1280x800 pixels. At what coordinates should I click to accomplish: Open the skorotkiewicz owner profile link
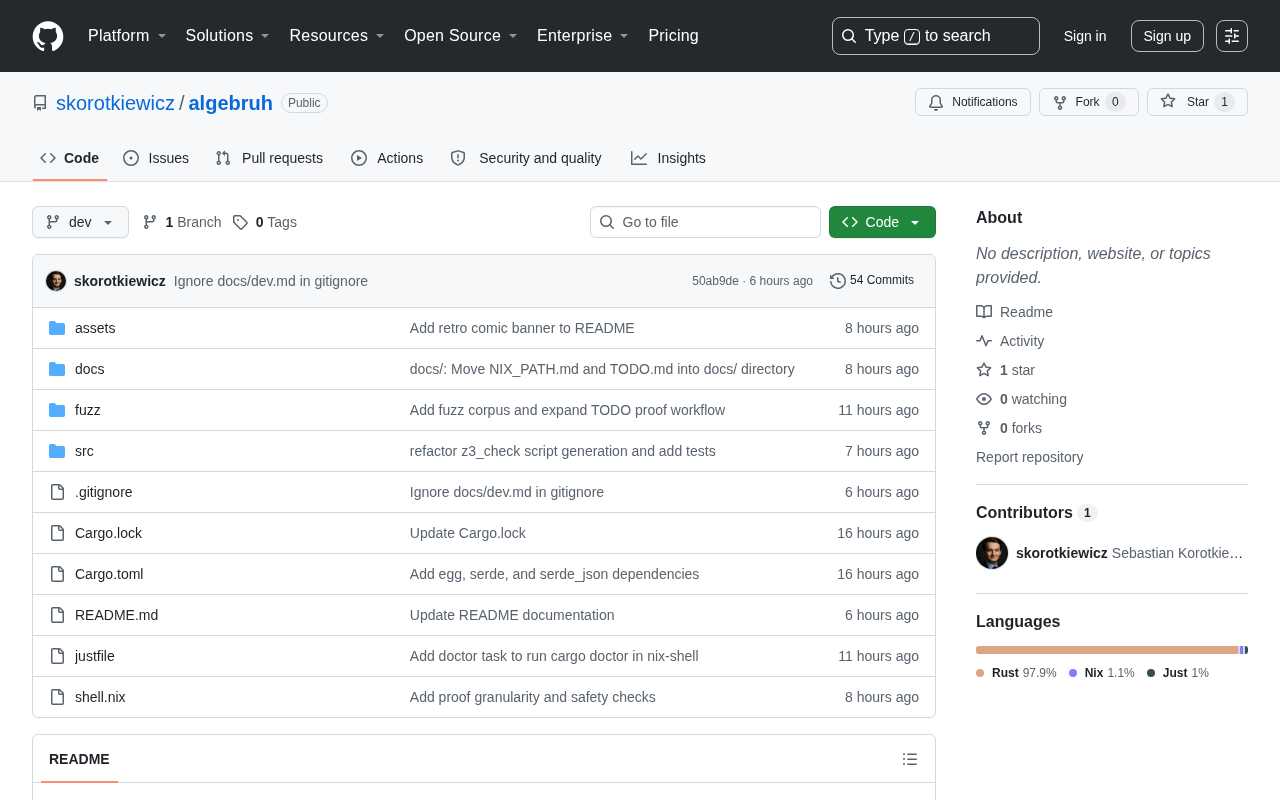(115, 103)
